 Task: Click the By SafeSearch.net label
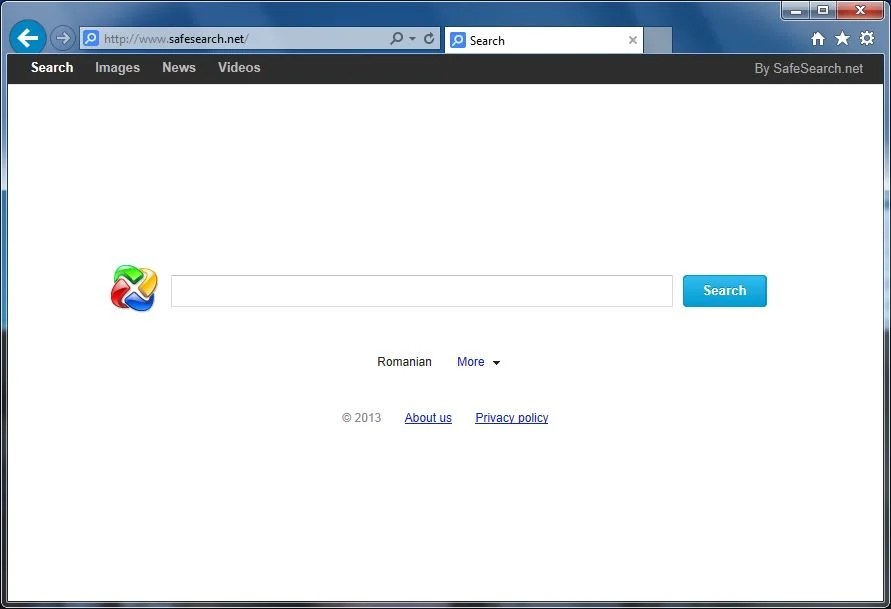809,69
